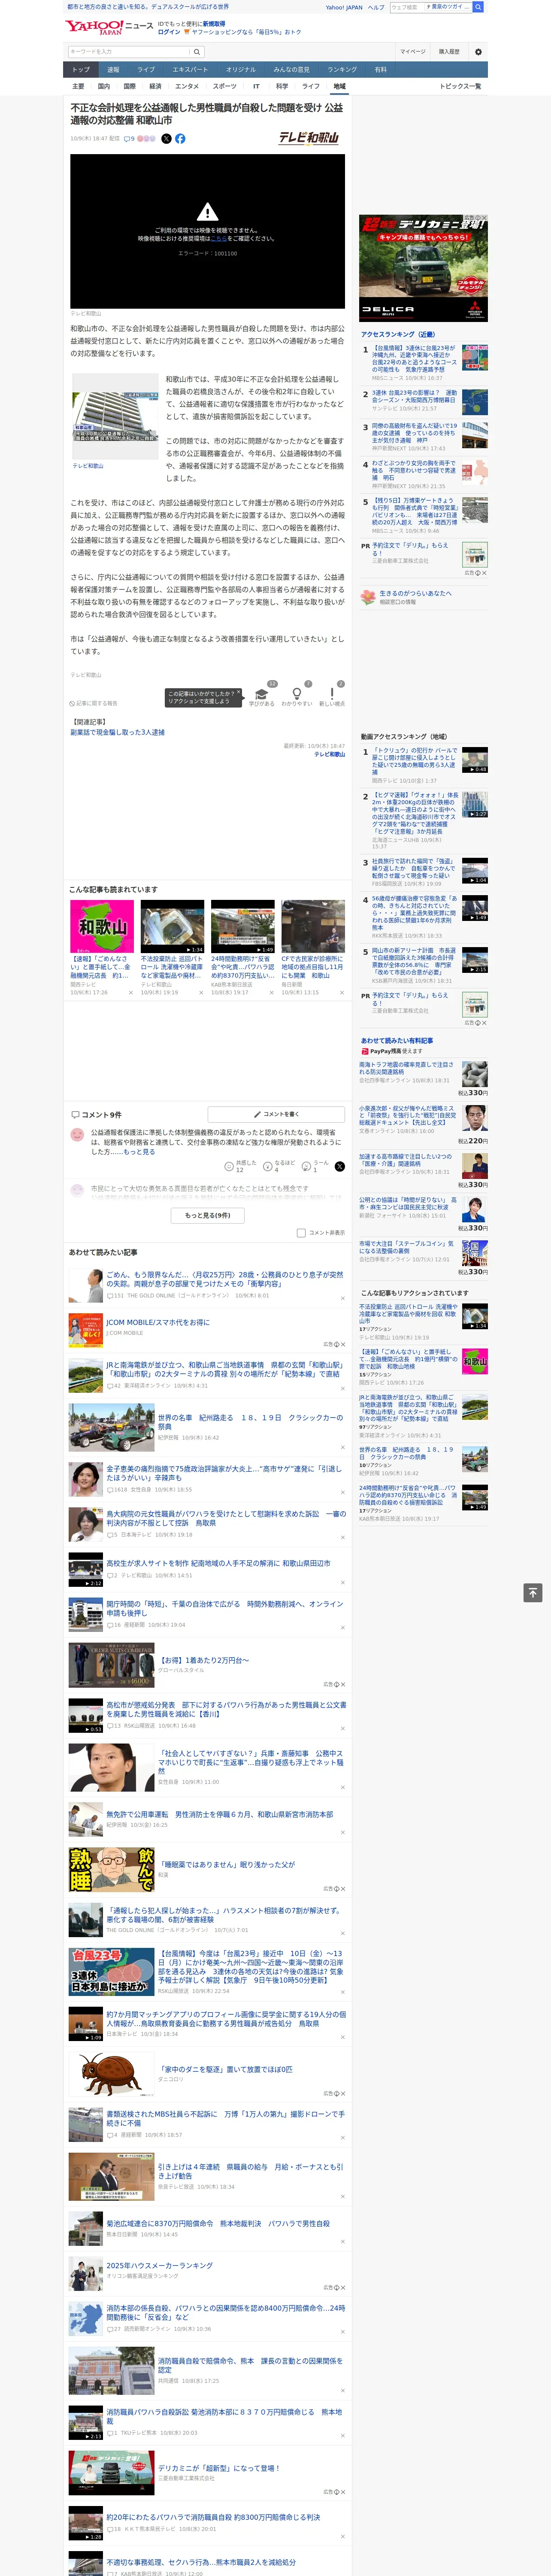This screenshot has height=2576, width=551.
Task: Open the エキスパート tab
Action: [x=190, y=70]
